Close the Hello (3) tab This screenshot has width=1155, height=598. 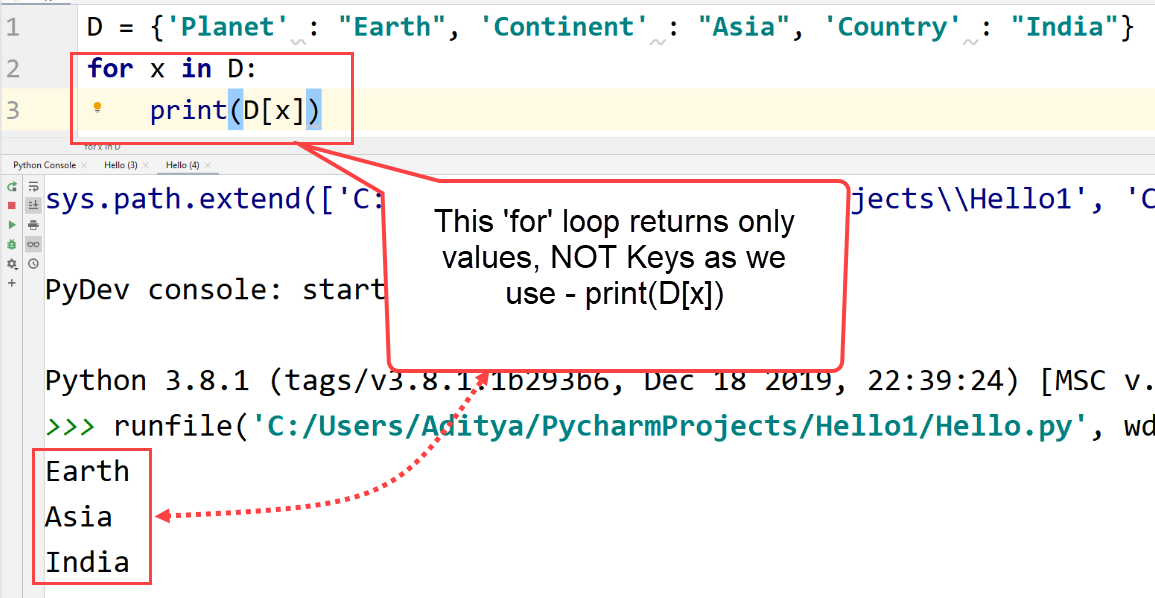tap(146, 165)
